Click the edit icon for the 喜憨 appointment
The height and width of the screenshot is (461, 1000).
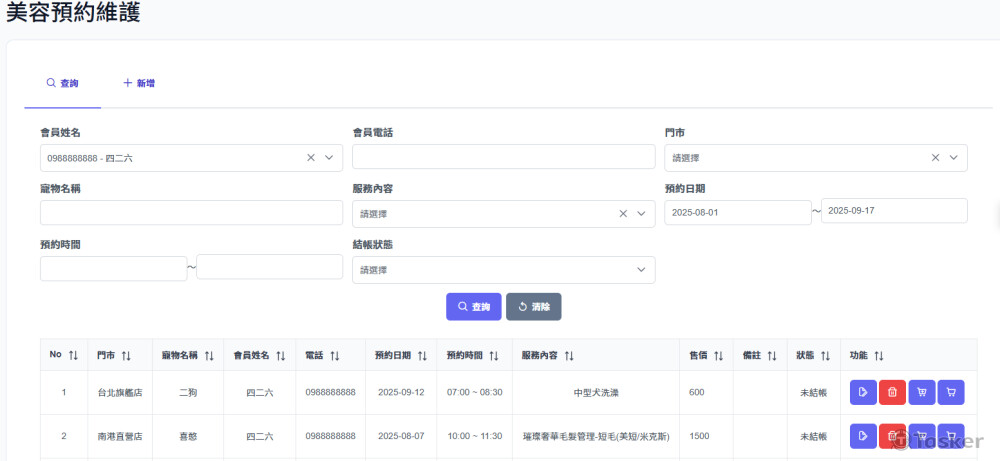pos(862,436)
